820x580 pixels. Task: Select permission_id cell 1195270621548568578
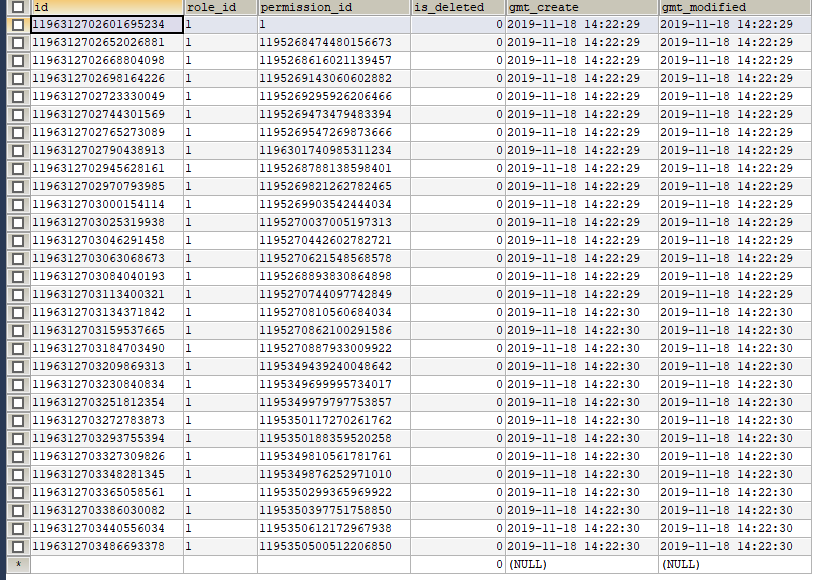click(x=334, y=258)
